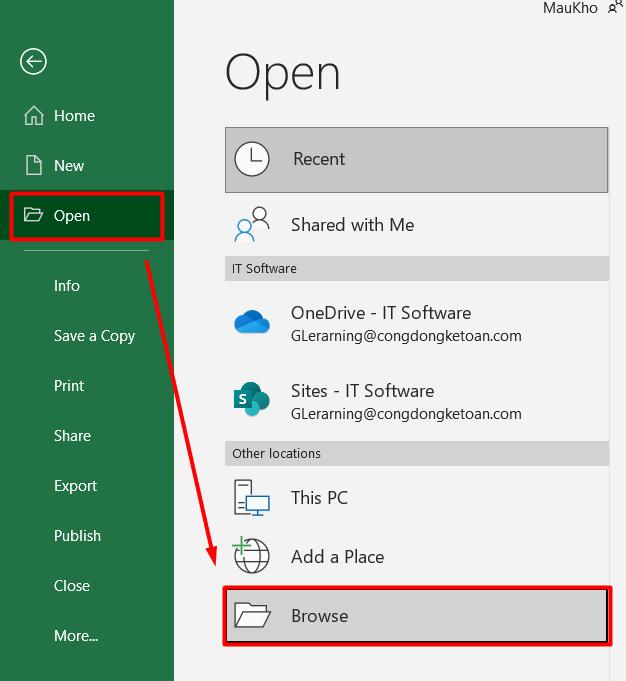Click the Sites GLerarning@congdongketoan.com email text
Screen dimensions: 626x681
[x=406, y=414]
